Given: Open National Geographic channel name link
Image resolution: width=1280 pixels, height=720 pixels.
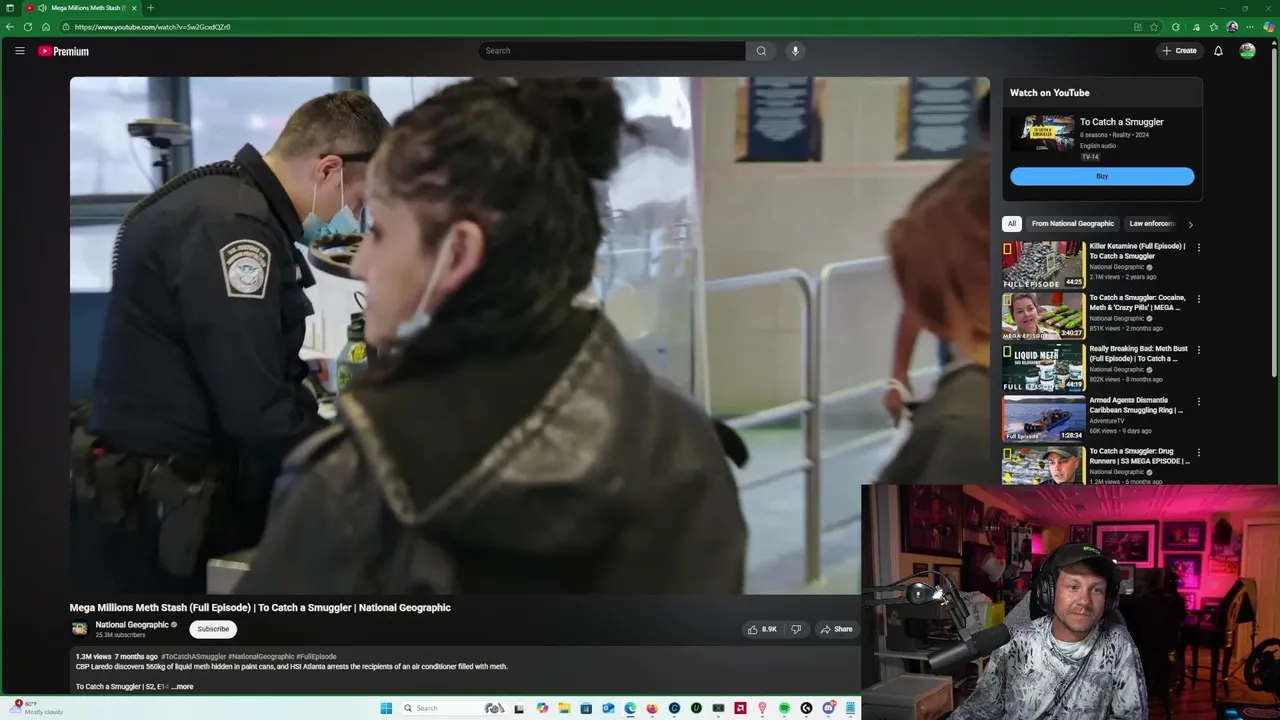Looking at the screenshot, I should click(x=132, y=625).
